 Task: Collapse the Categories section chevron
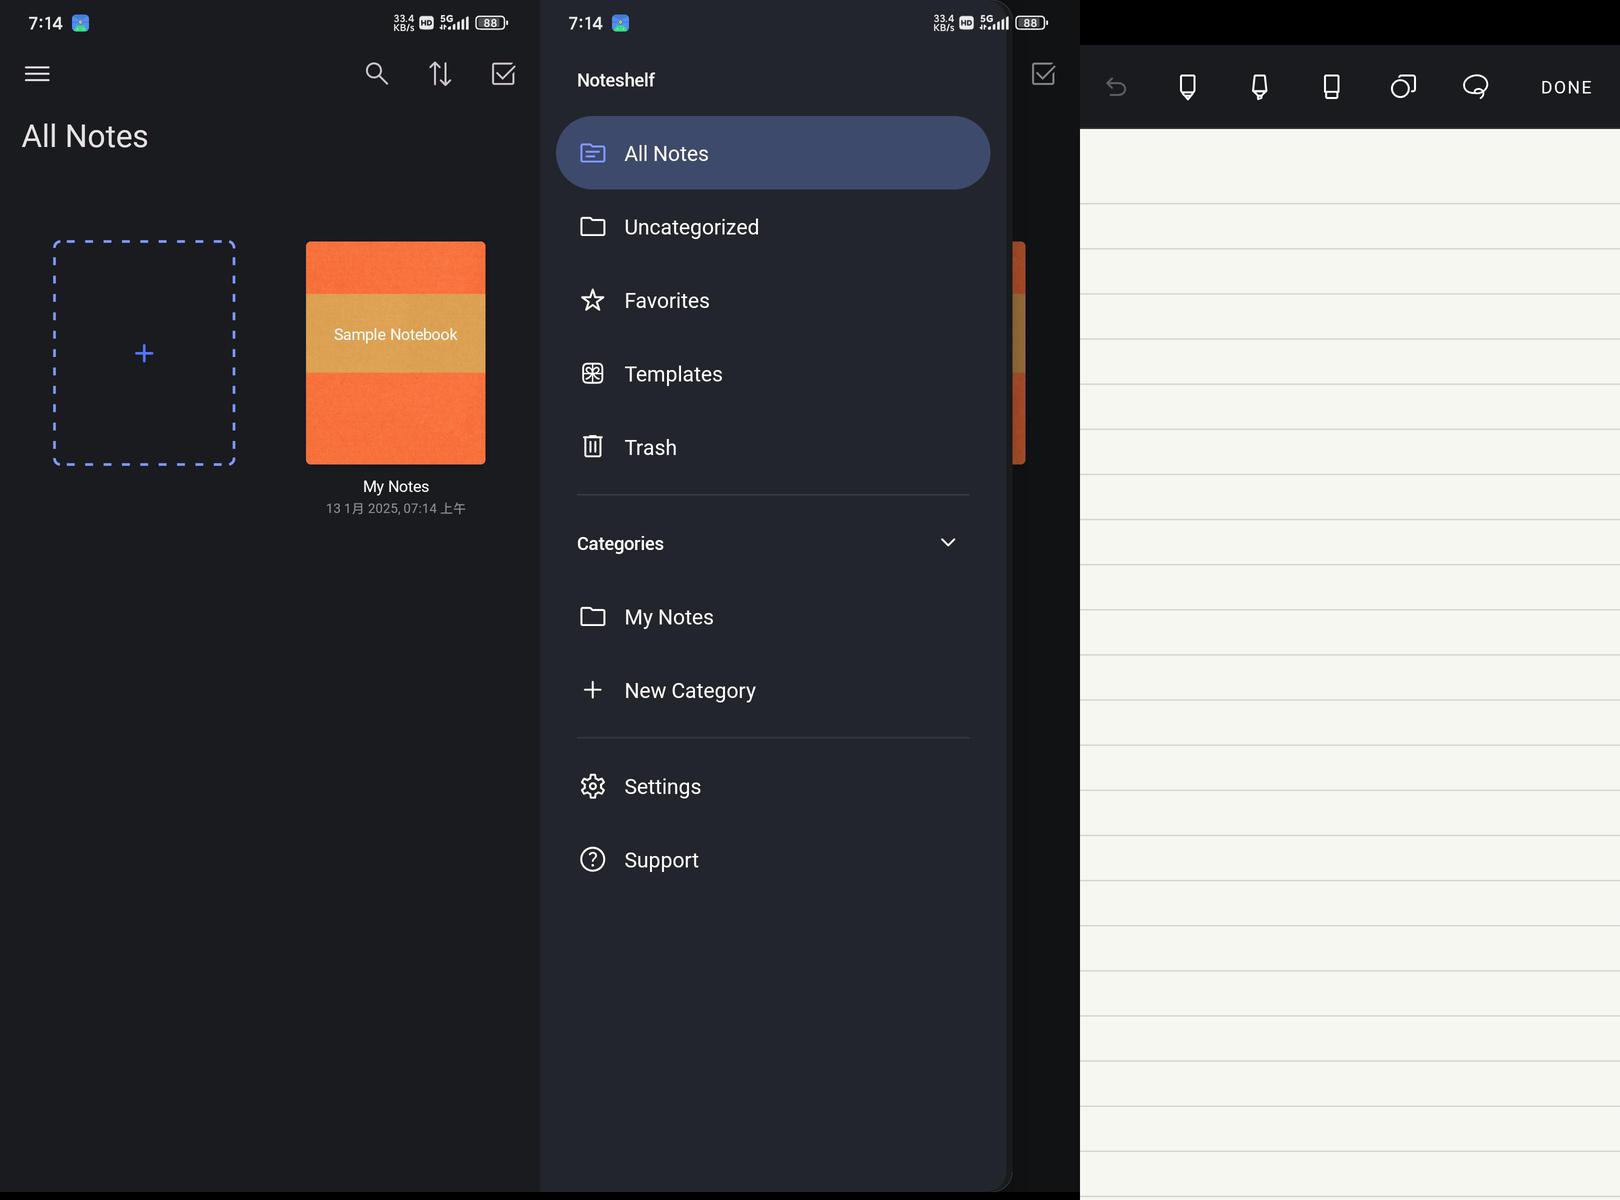point(948,543)
